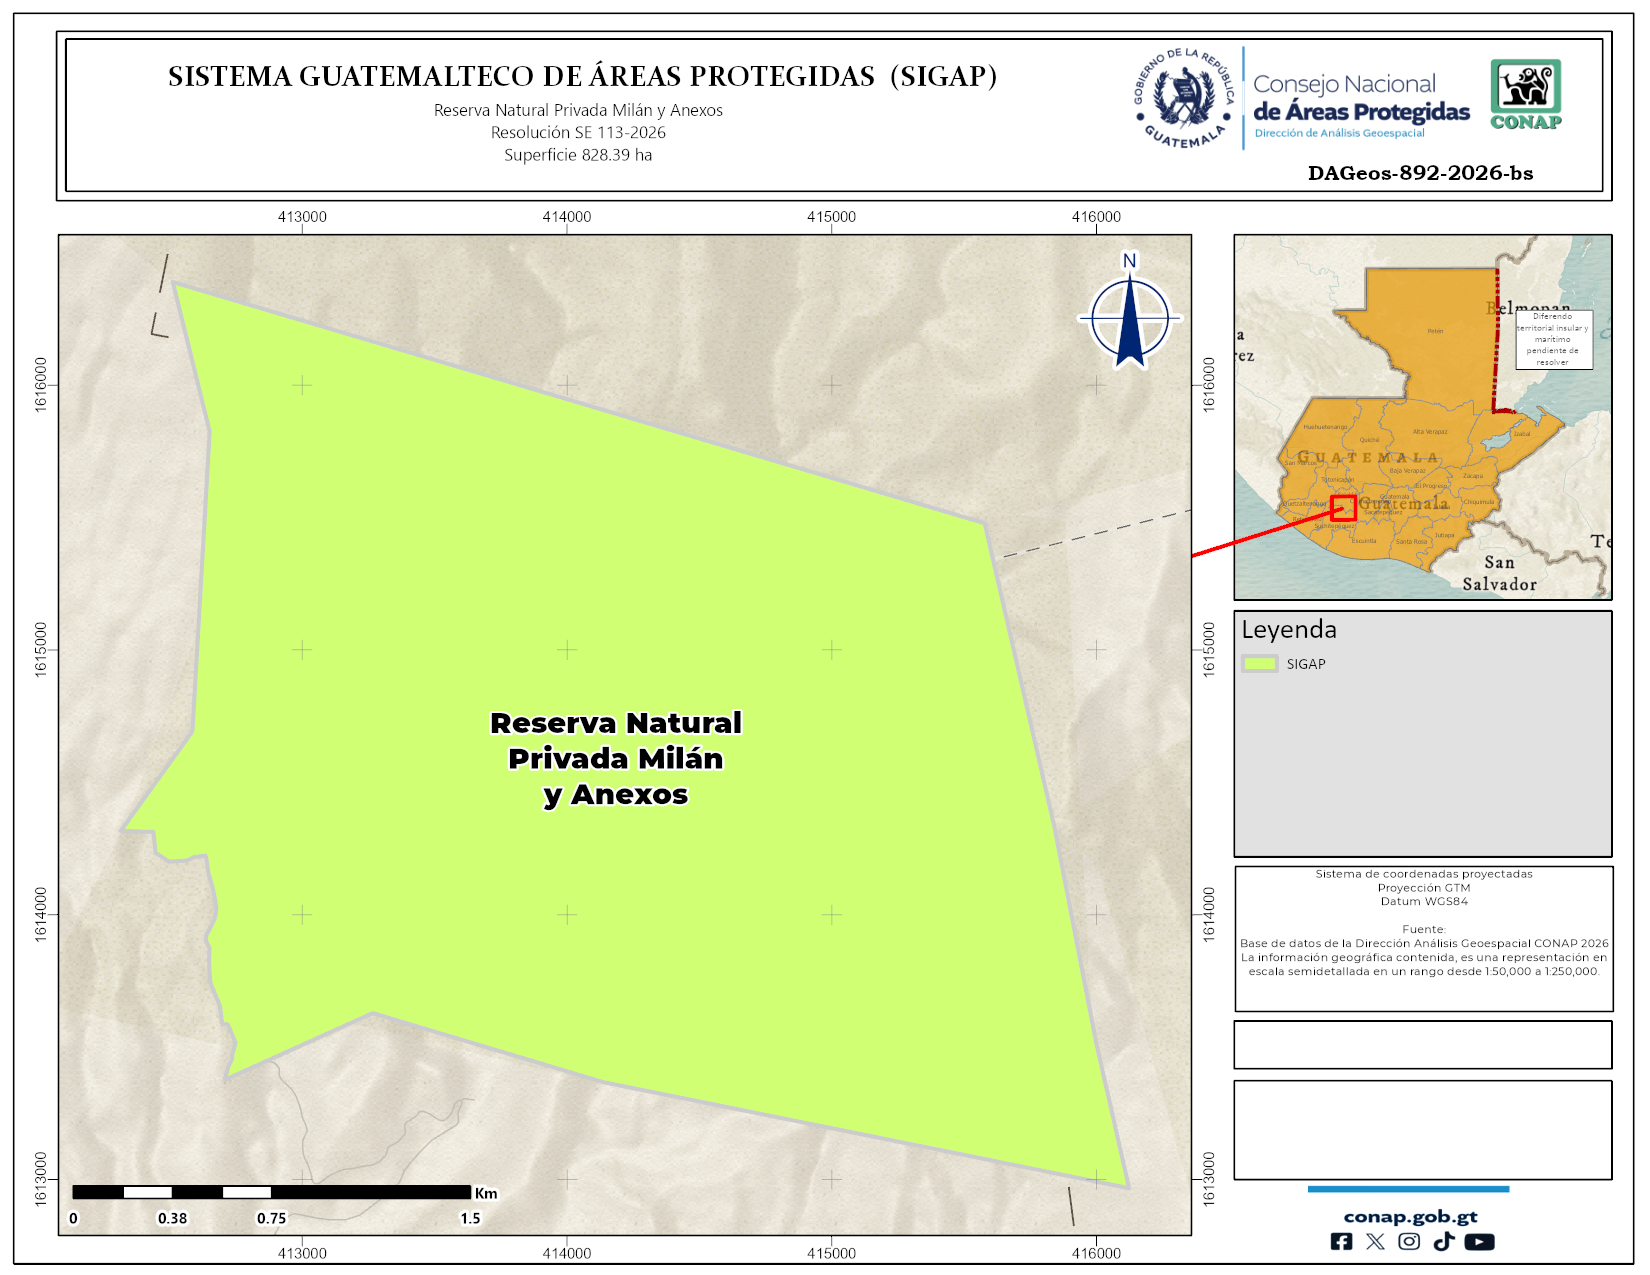Click the left axis label "1616000"
Viewport: 1650px width, 1275px height.
point(41,384)
